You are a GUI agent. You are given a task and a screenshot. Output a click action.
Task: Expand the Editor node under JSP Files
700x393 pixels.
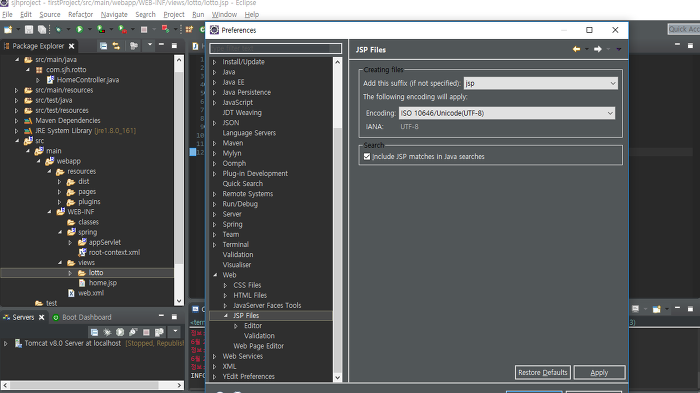point(236,326)
